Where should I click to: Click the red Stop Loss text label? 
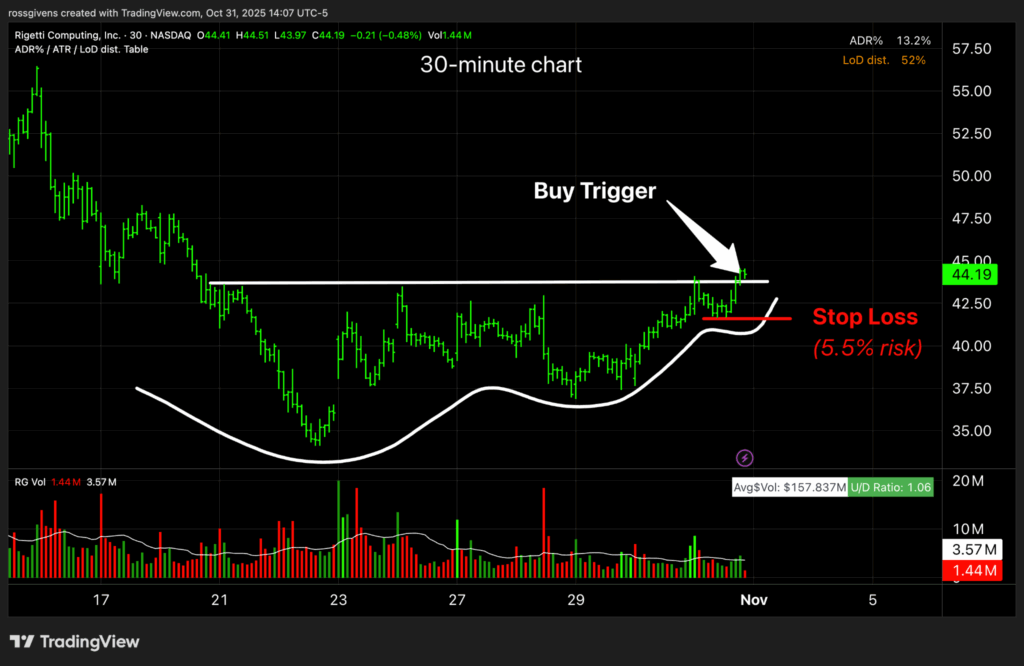tap(864, 317)
